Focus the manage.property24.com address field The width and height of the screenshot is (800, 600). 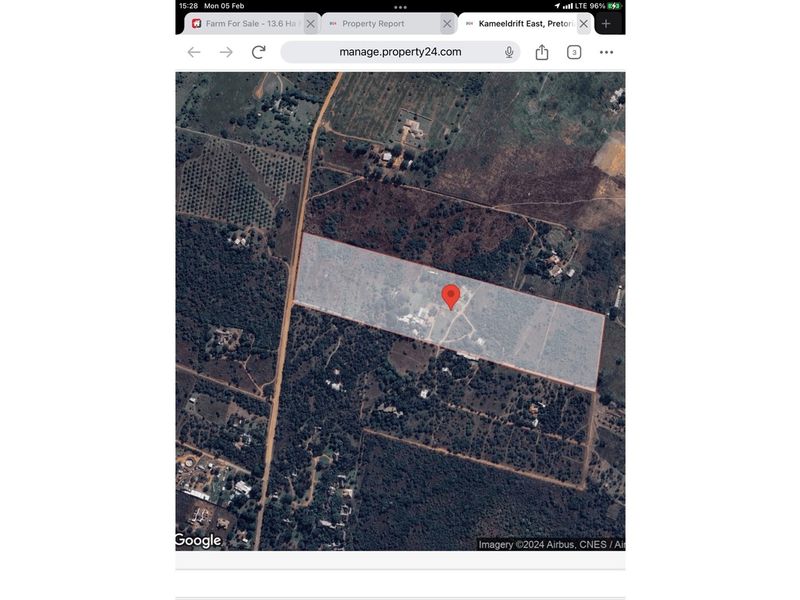click(x=400, y=52)
